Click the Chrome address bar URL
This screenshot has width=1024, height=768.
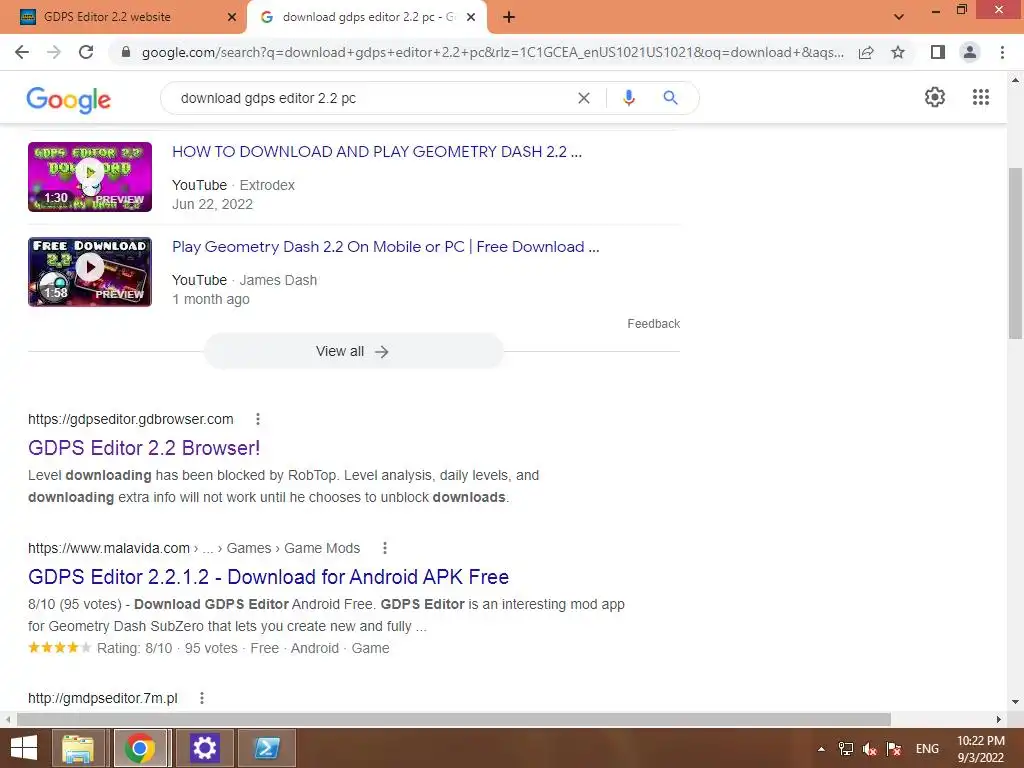[492, 52]
